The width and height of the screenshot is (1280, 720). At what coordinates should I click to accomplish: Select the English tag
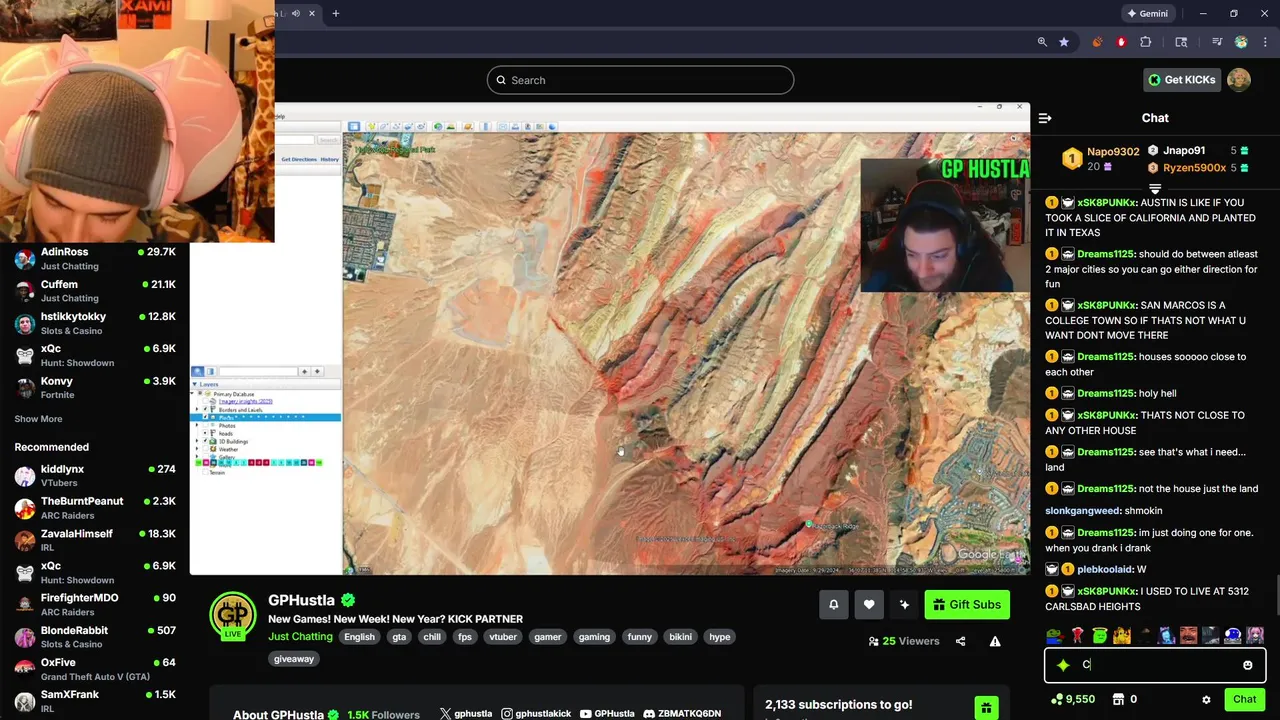coord(359,637)
